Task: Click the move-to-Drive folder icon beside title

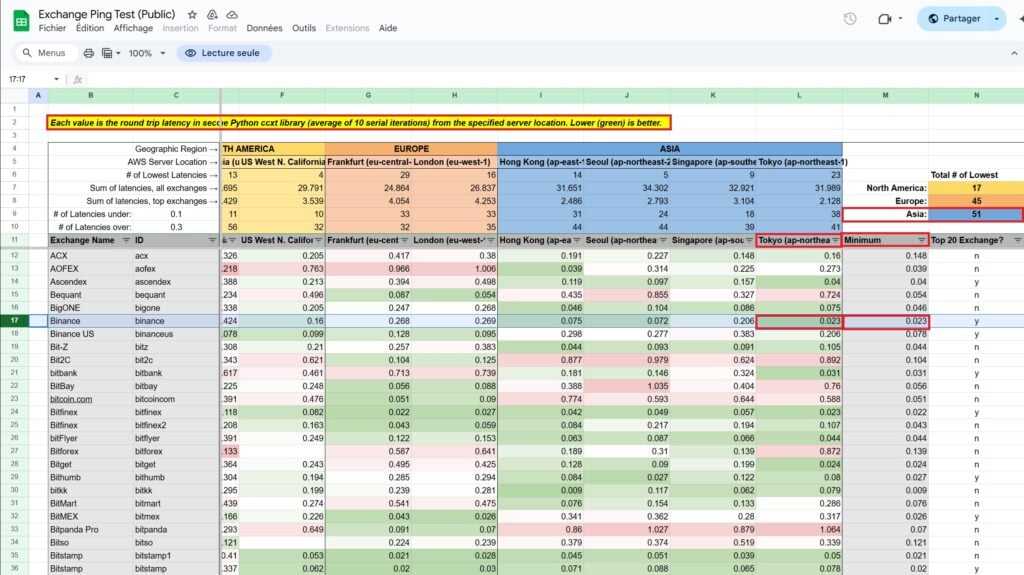Action: (x=212, y=14)
